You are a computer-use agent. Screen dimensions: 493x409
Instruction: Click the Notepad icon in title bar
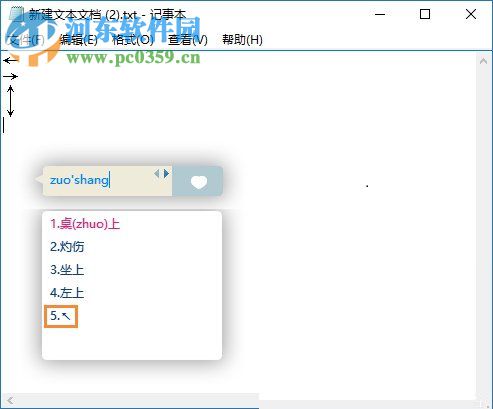16,14
